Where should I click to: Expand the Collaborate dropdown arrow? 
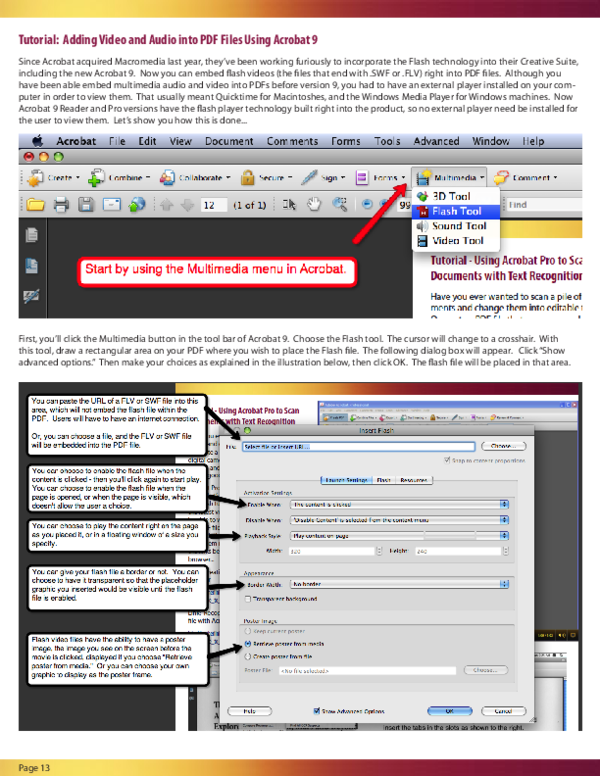point(228,178)
